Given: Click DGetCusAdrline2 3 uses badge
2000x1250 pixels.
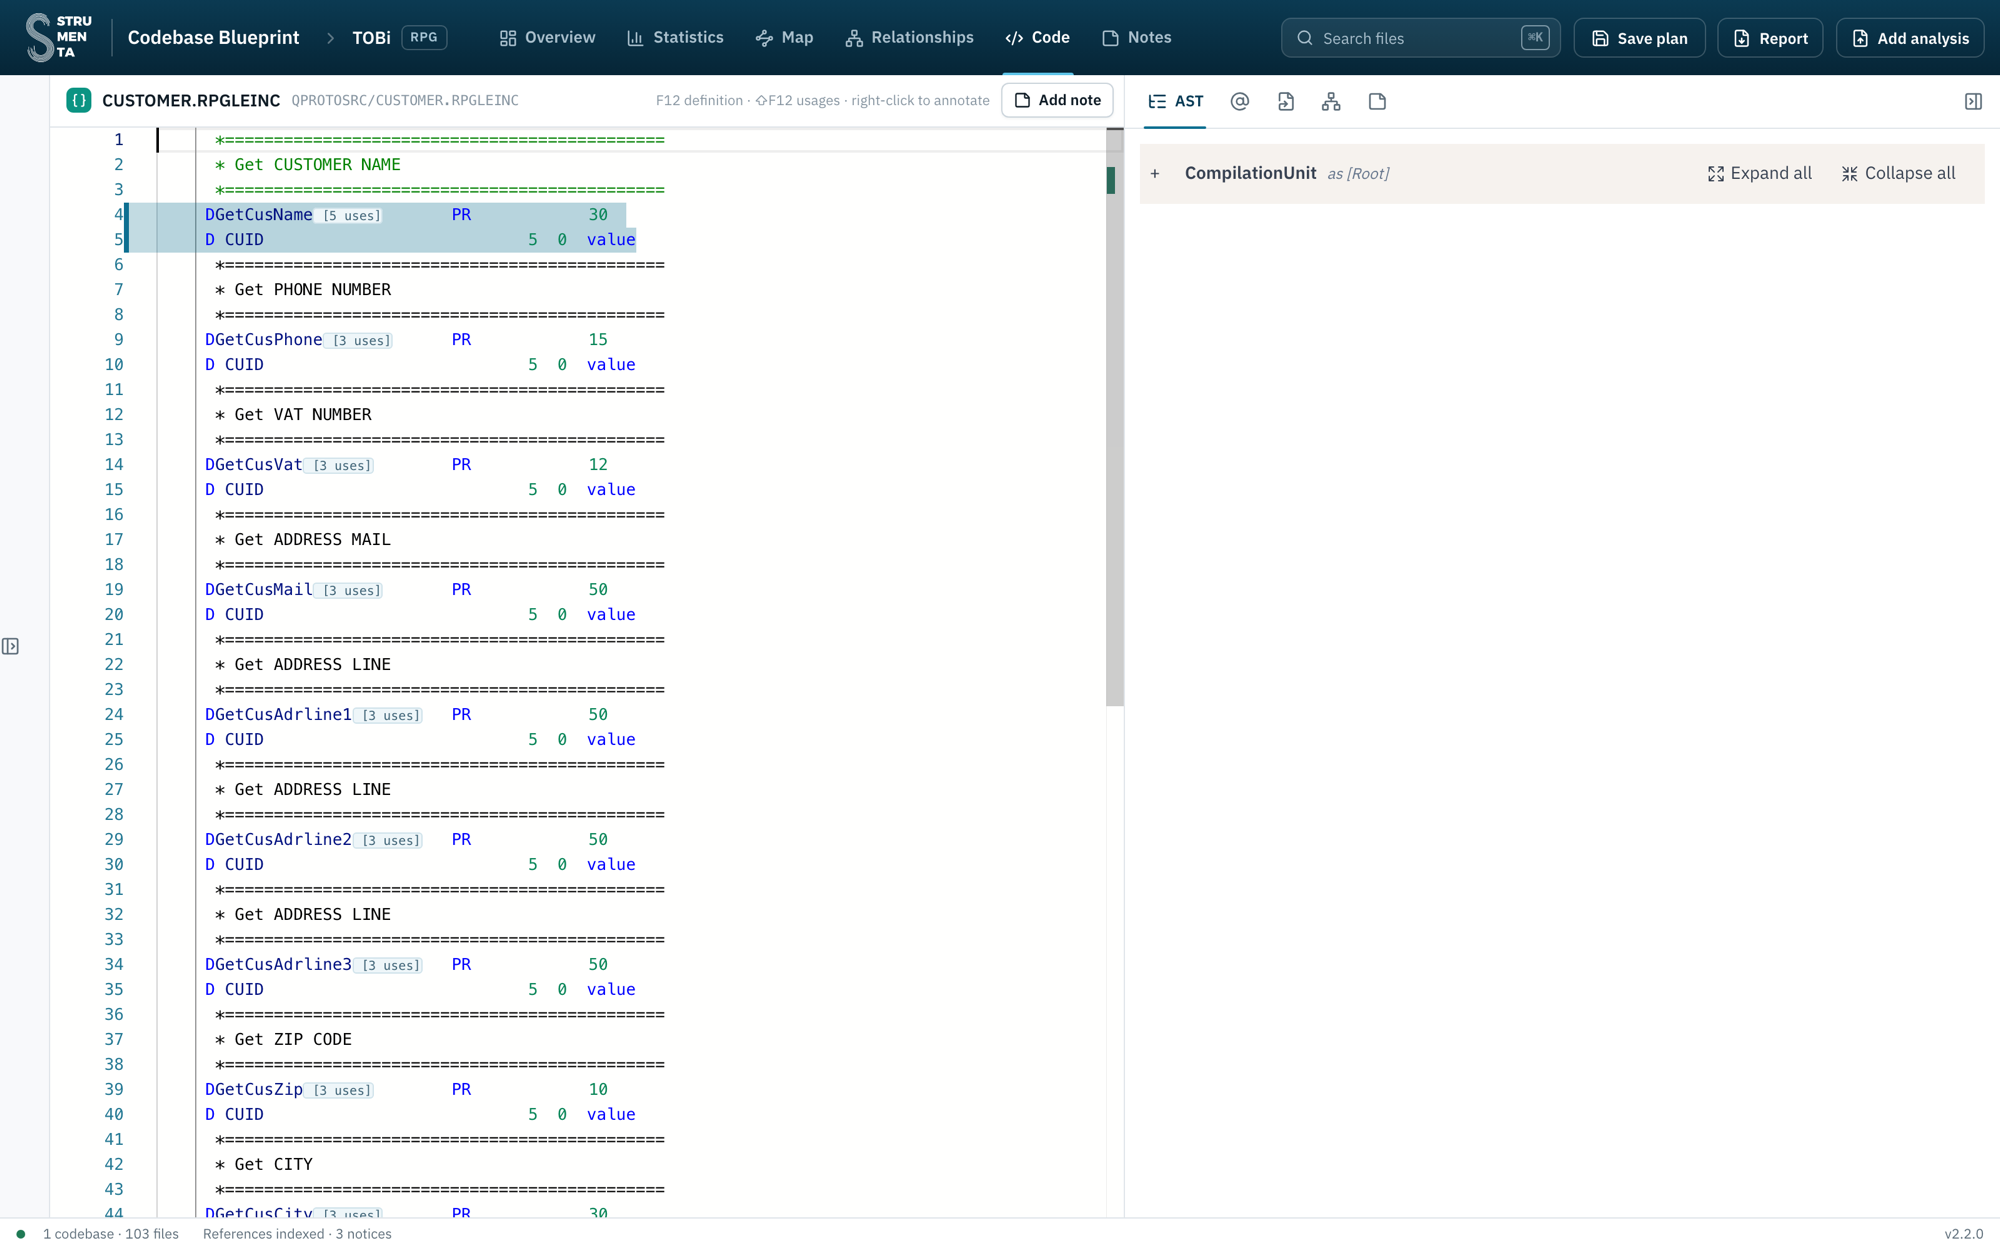Looking at the screenshot, I should [x=390, y=840].
